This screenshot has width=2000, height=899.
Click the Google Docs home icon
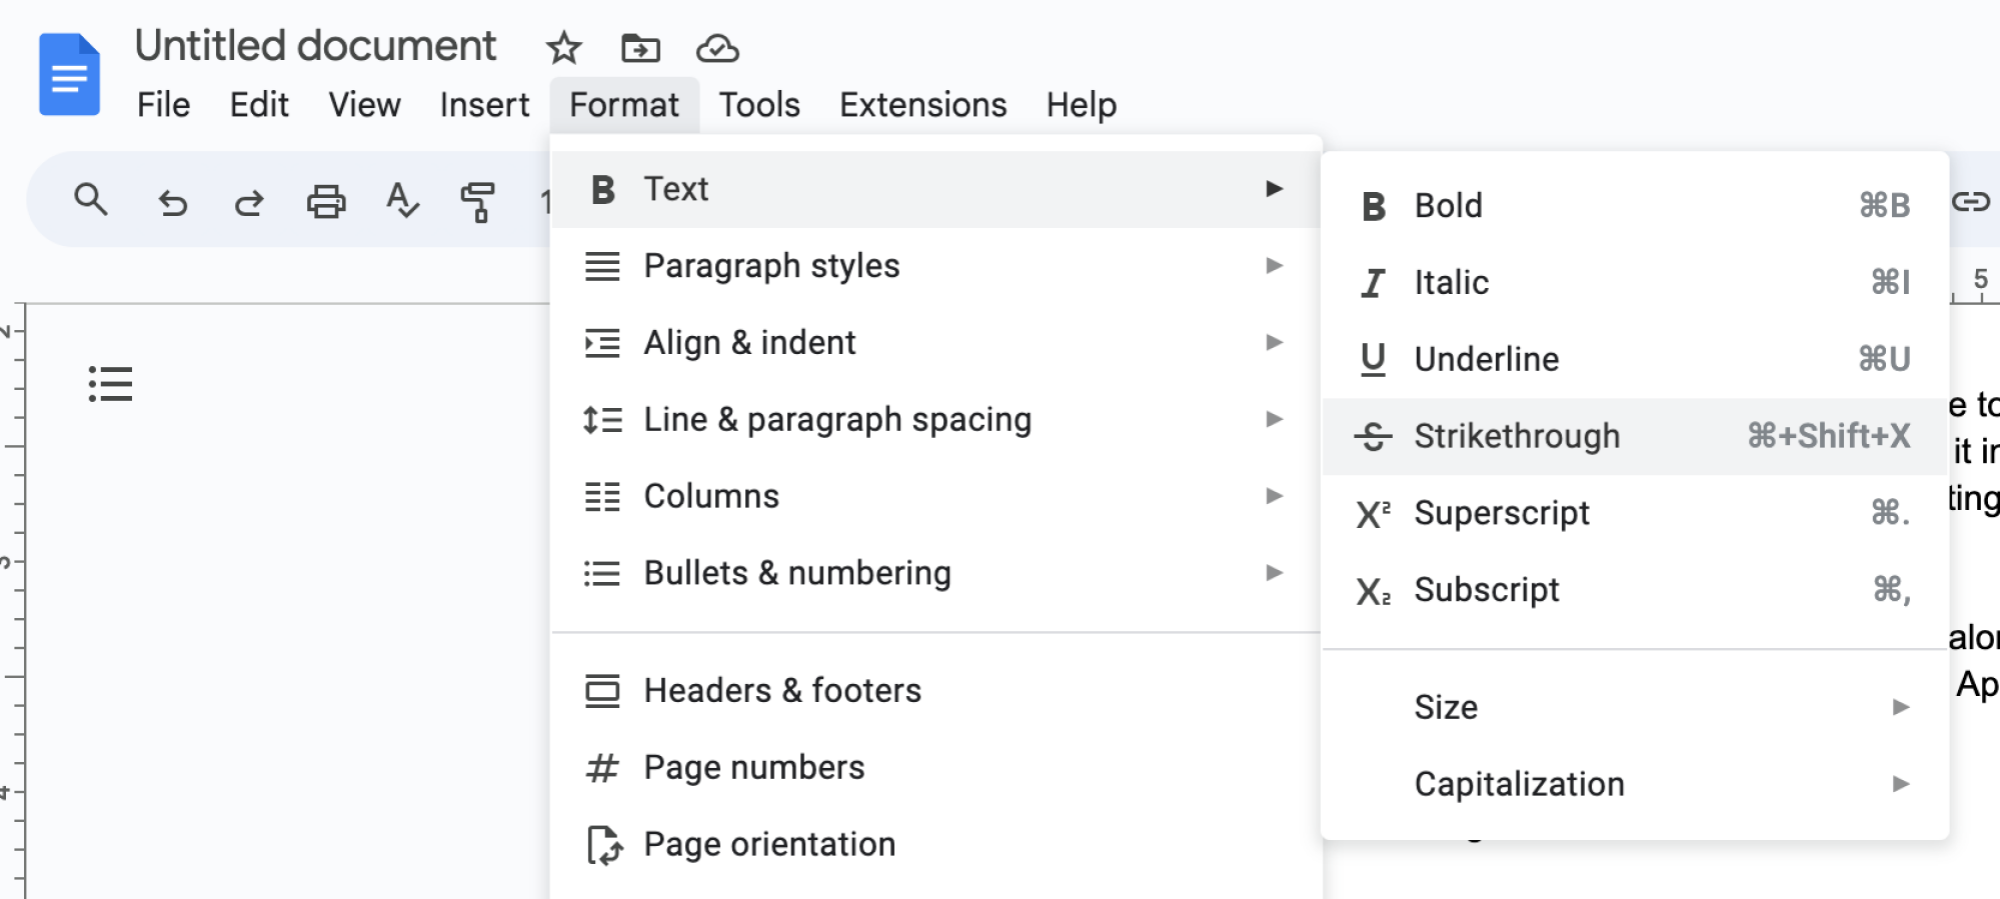click(69, 75)
